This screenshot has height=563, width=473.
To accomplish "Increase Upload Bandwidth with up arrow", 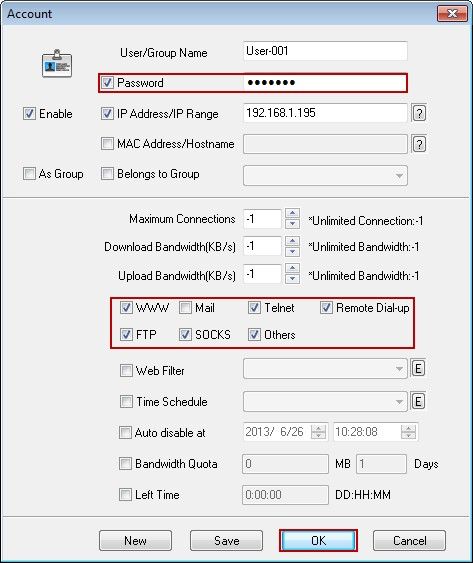I will point(292,269).
